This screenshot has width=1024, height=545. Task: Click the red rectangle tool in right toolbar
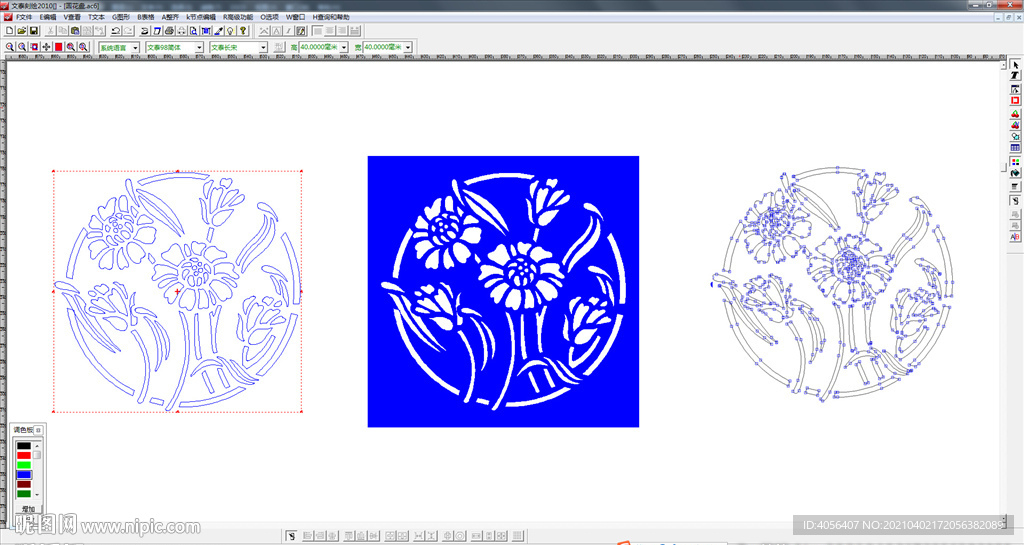point(1015,101)
